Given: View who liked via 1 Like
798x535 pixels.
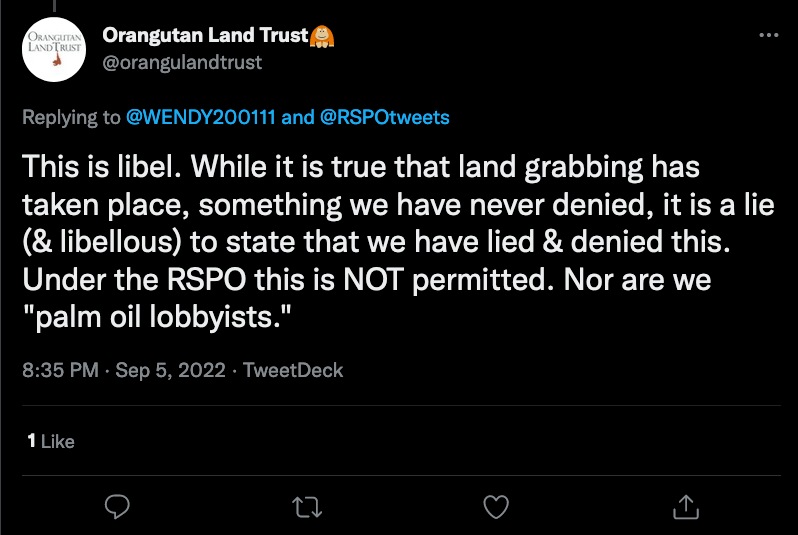Looking at the screenshot, I should (50, 440).
